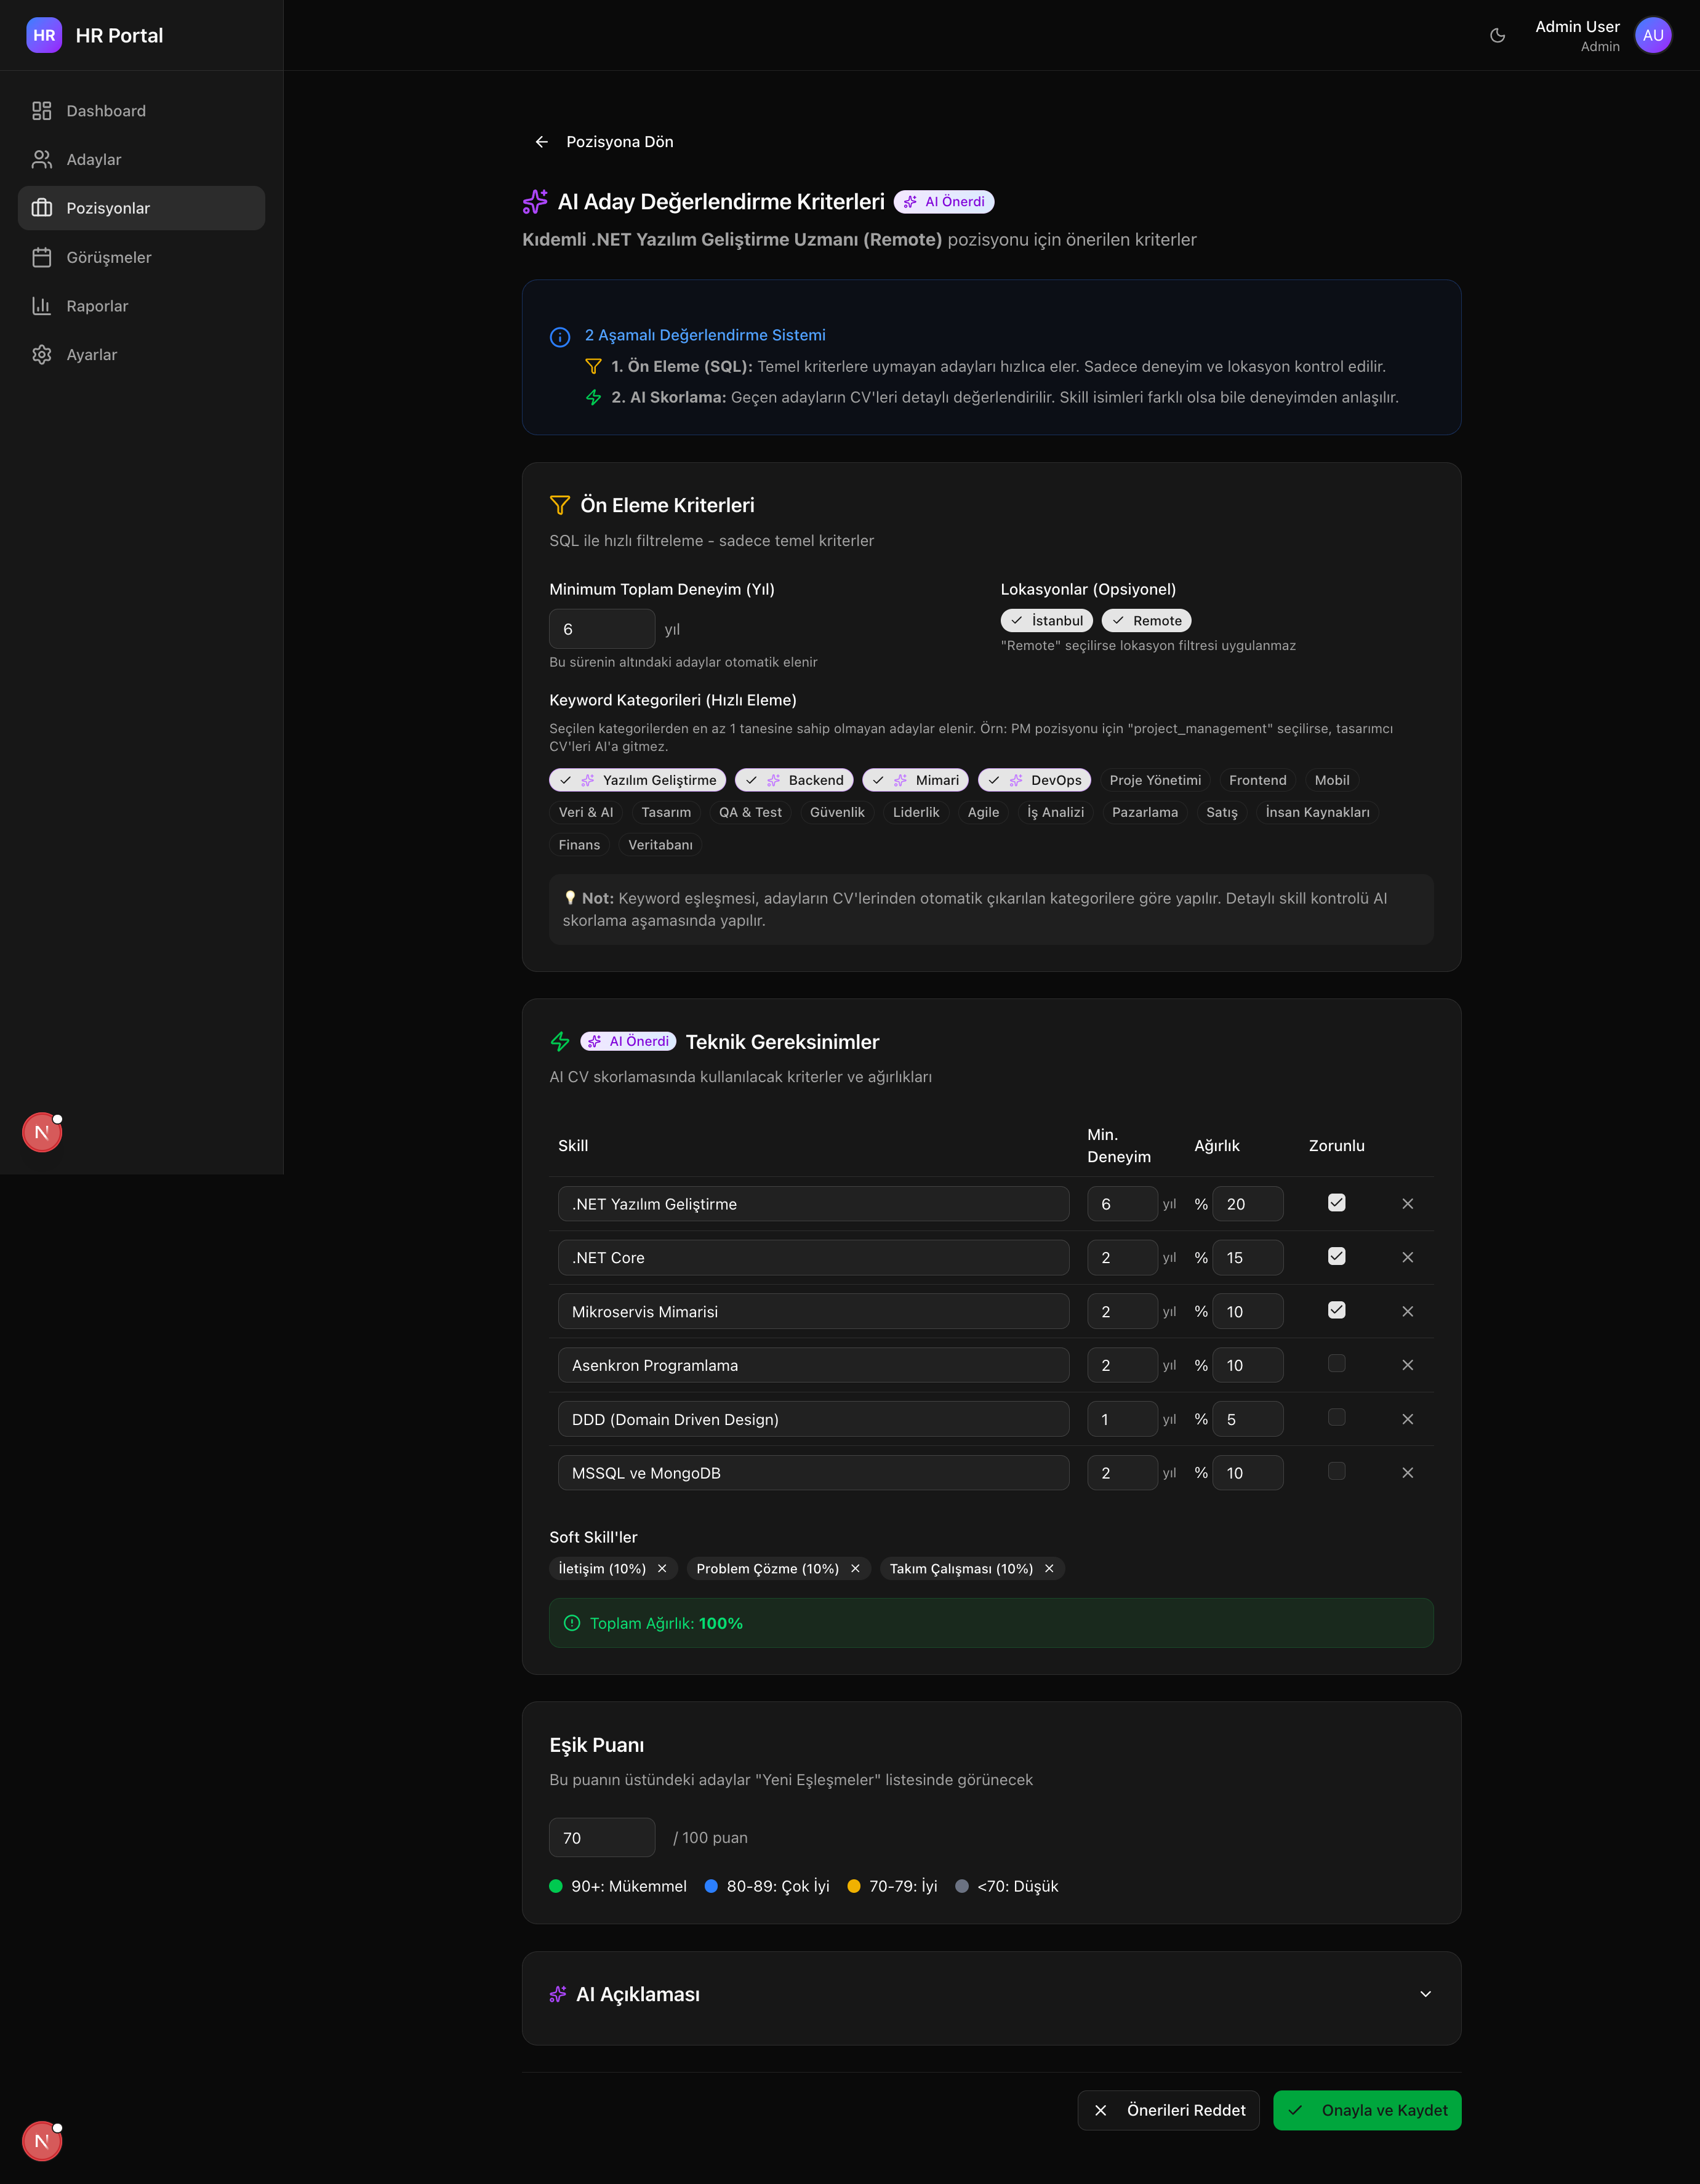Delete the MSSQL ve MongoDB row
The width and height of the screenshot is (1700, 2184).
(x=1407, y=1472)
